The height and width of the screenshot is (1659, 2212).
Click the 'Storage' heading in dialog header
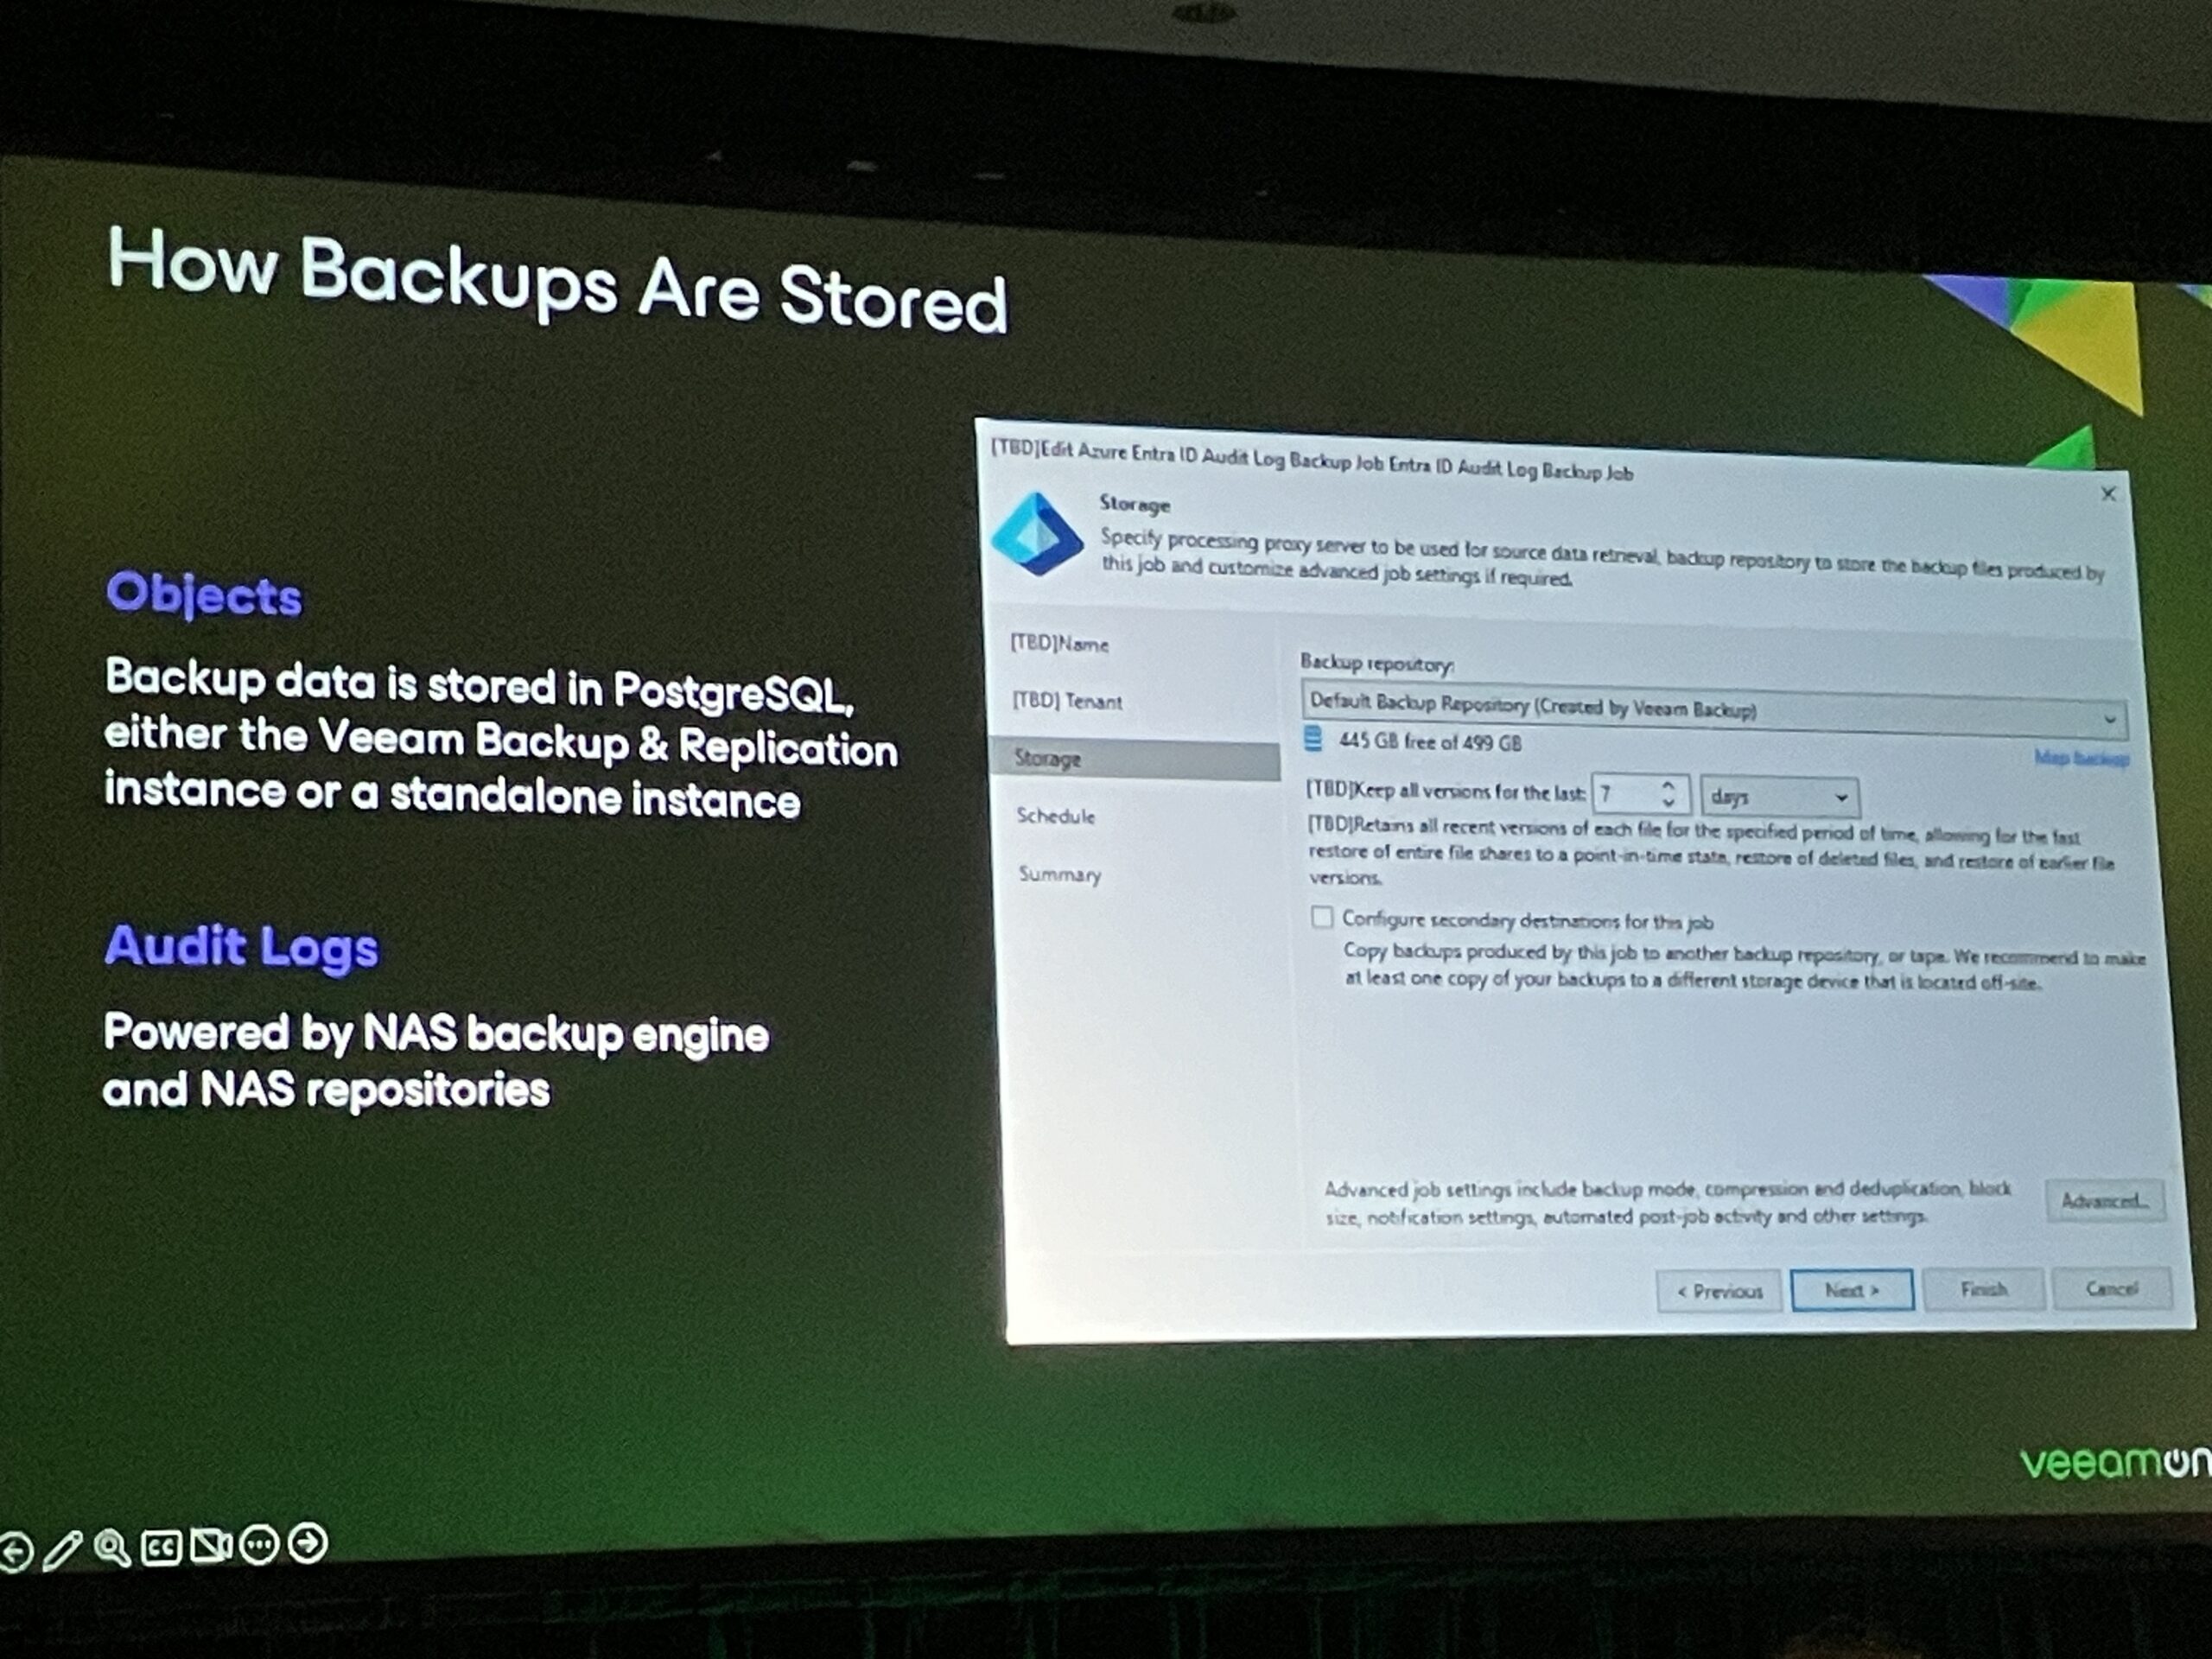[x=1134, y=503]
